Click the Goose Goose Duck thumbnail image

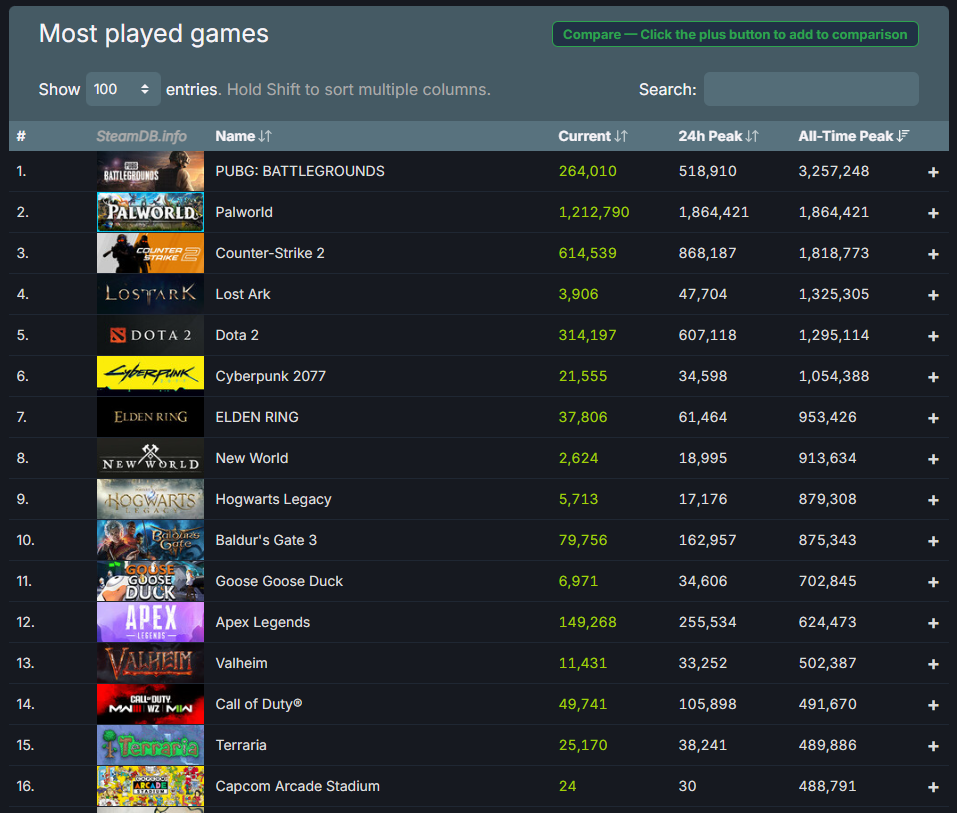coord(150,581)
